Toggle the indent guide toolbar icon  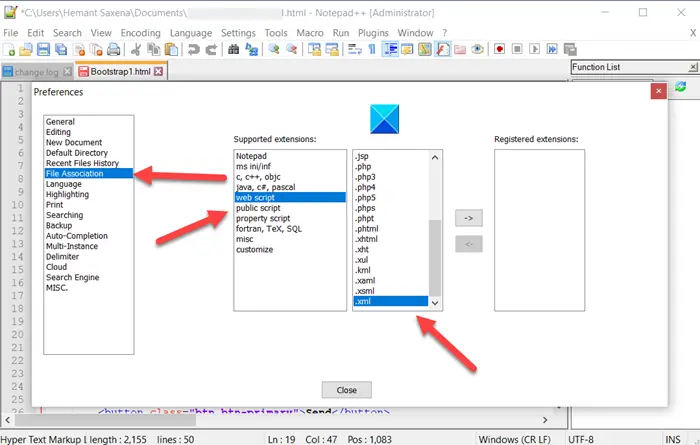click(390, 49)
